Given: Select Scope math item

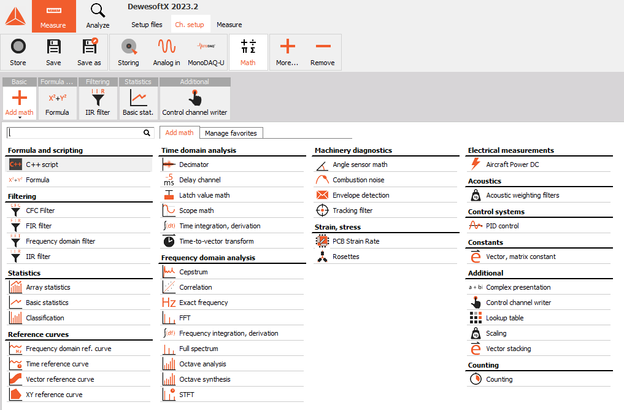Looking at the screenshot, I should [232, 211].
